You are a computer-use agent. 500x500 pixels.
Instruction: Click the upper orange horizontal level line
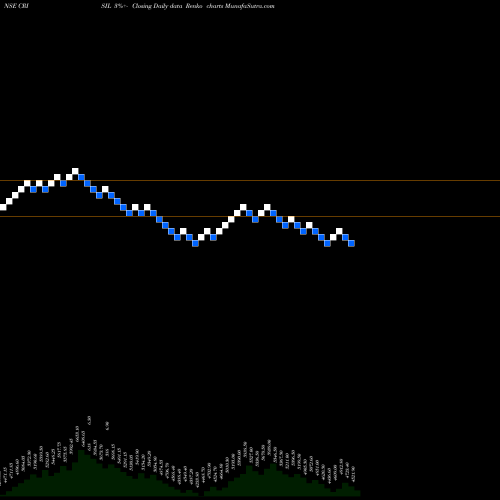coord(250,181)
